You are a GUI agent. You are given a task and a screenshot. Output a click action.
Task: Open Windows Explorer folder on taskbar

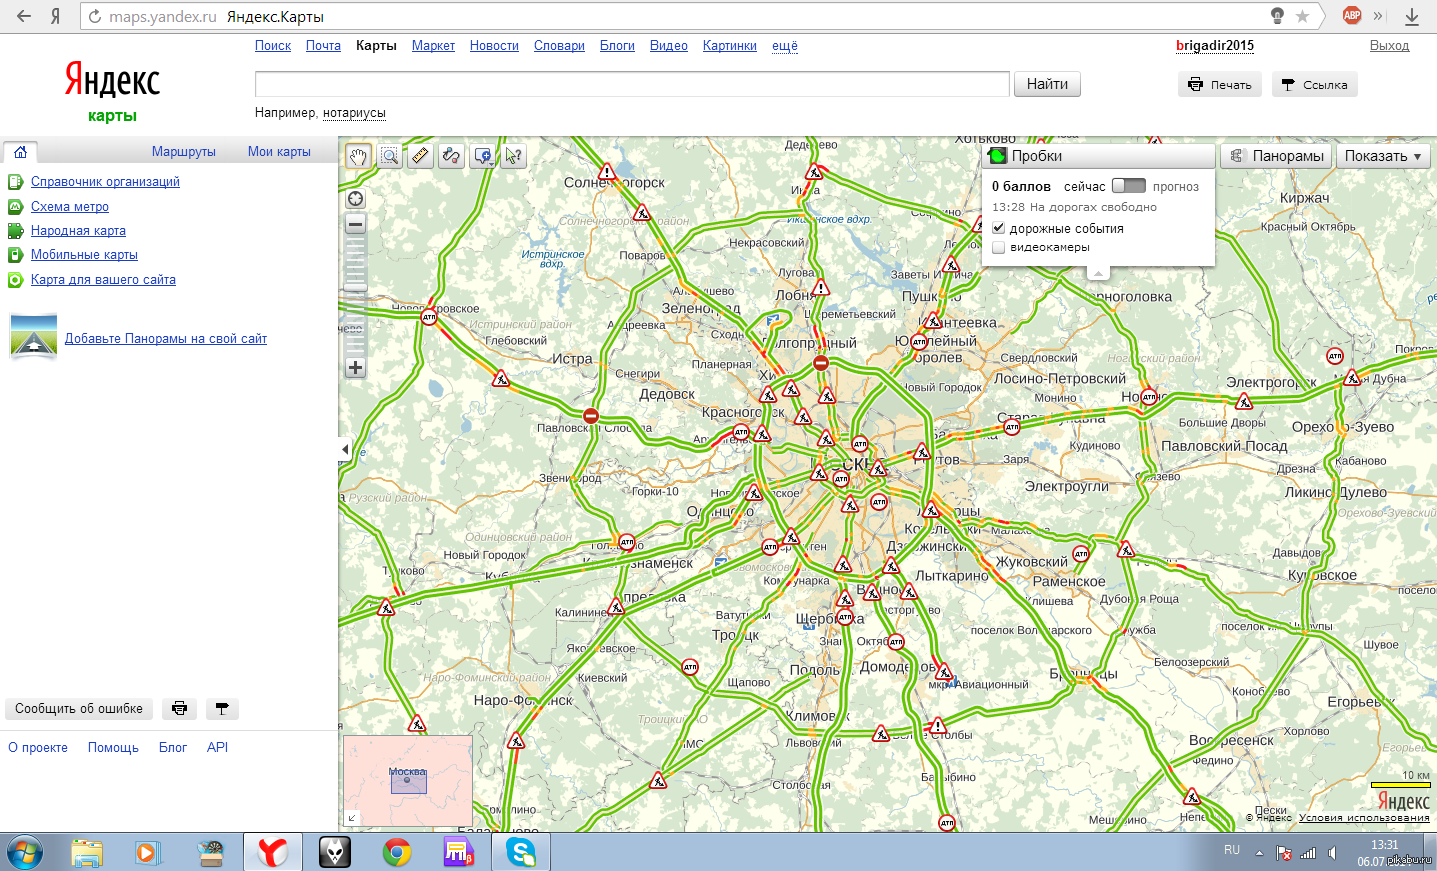(x=87, y=852)
